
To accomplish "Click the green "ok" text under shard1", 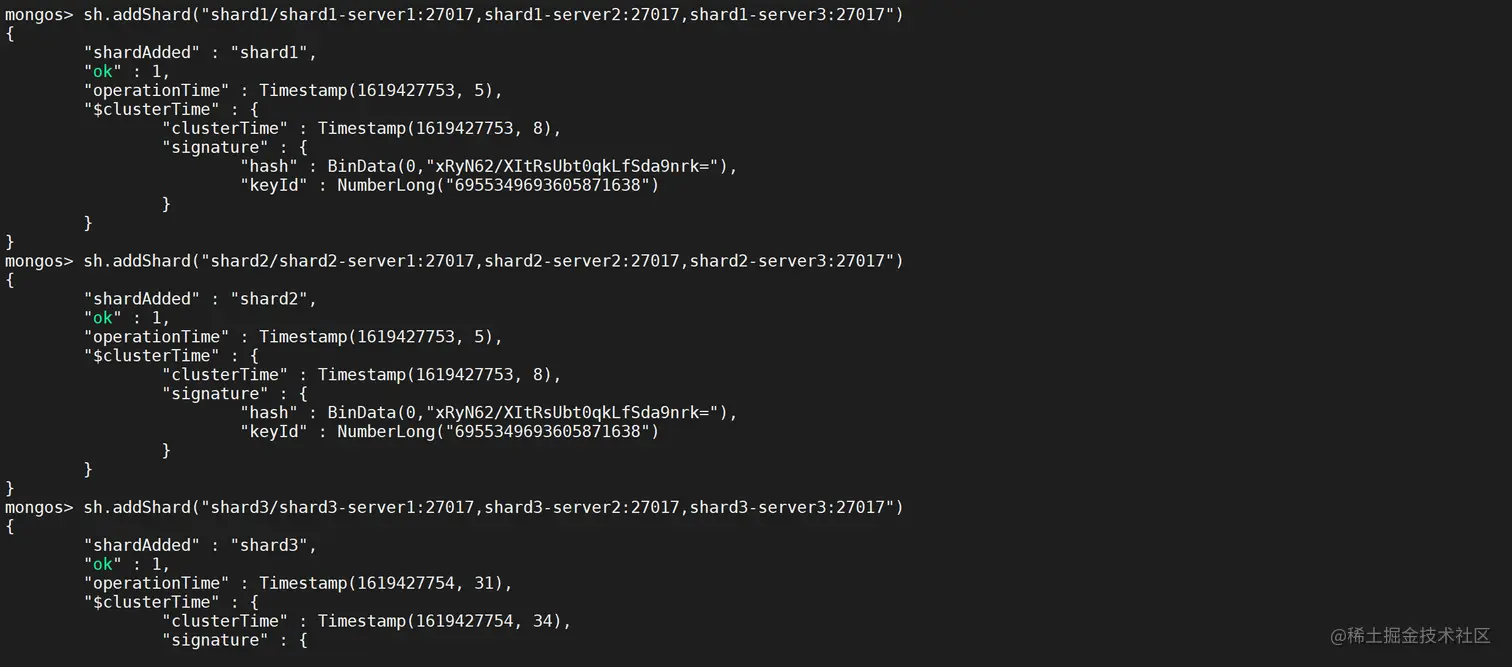I will click(103, 71).
